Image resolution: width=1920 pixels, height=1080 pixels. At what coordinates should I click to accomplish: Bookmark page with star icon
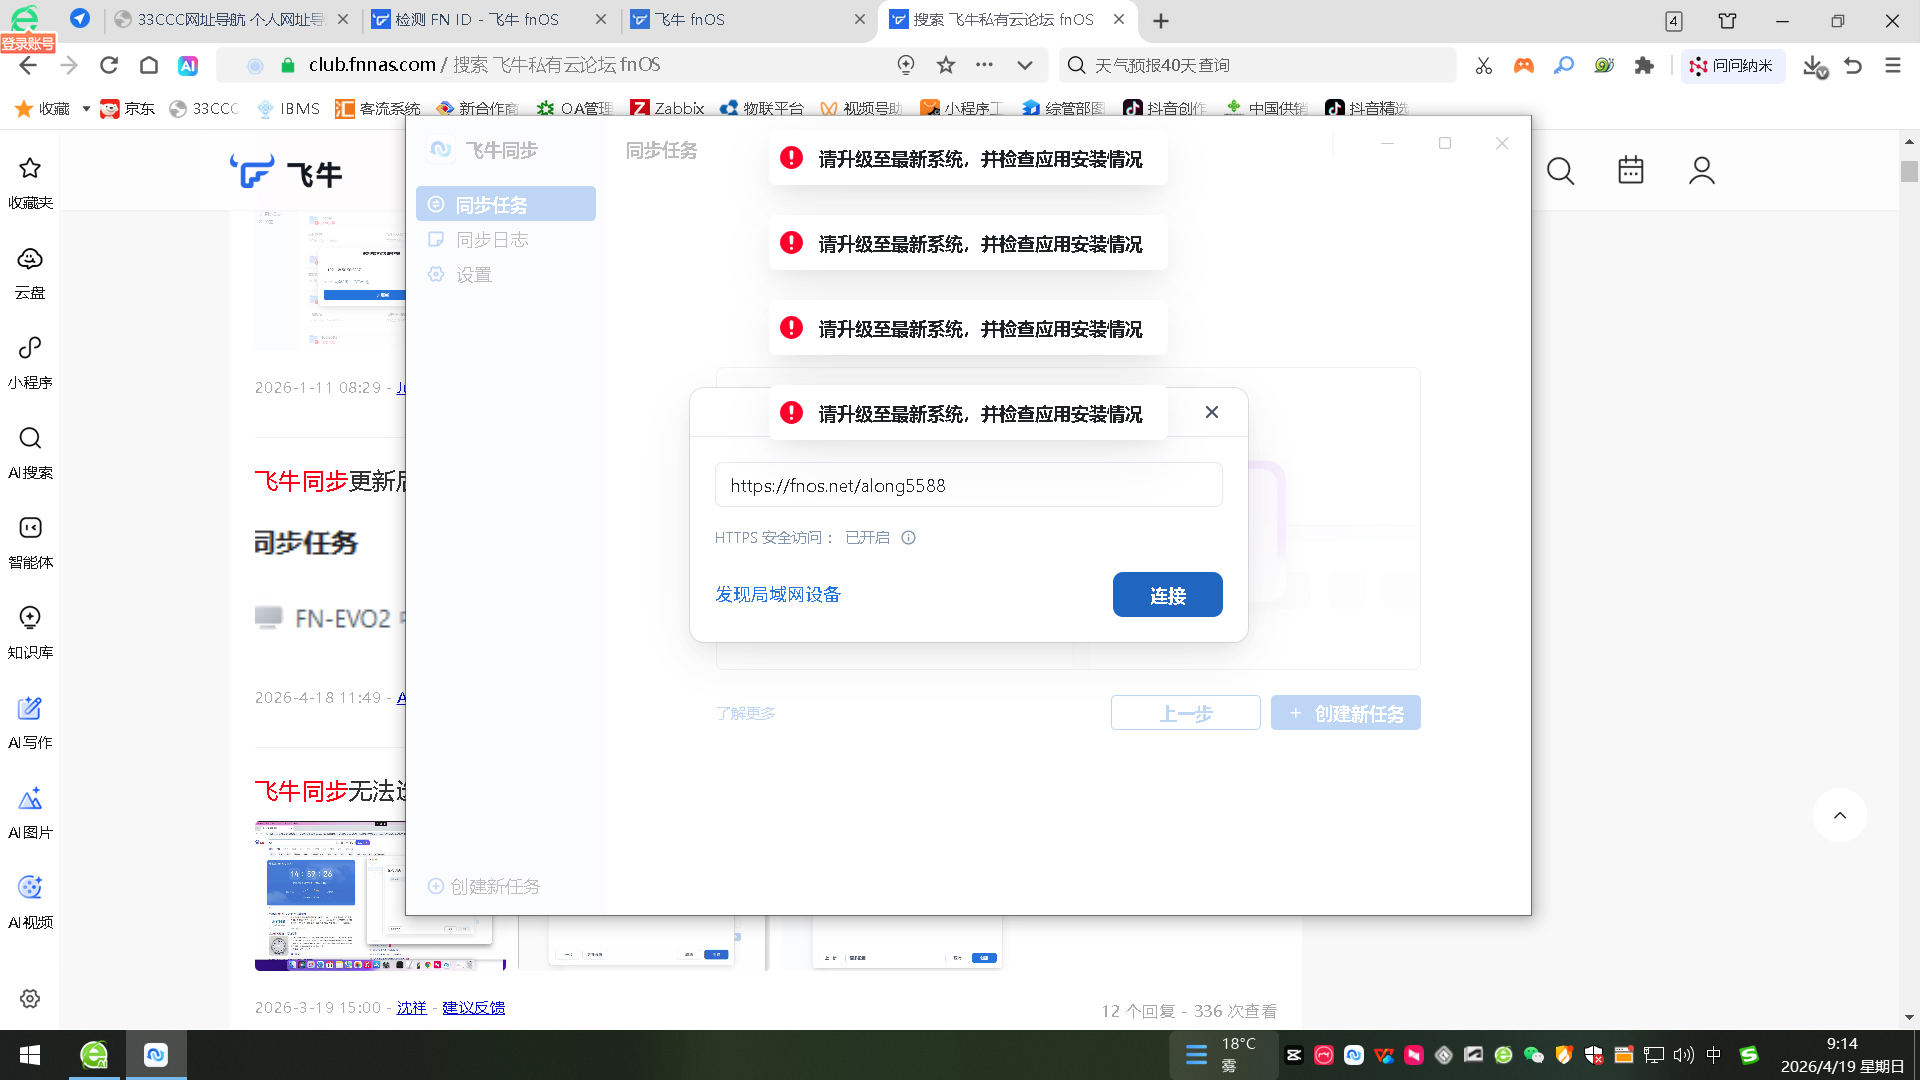tap(946, 65)
